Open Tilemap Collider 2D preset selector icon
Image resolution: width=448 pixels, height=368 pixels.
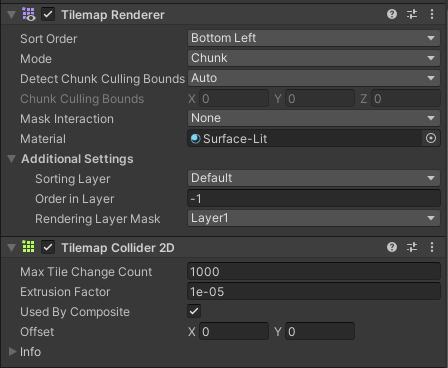tap(412, 247)
